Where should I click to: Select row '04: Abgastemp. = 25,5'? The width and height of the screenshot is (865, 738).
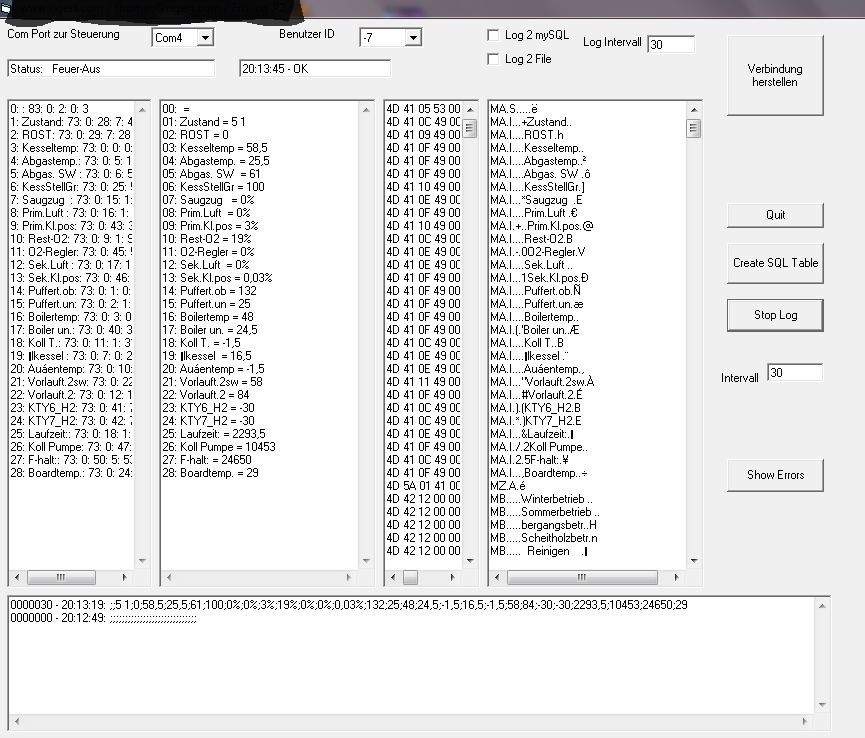[216, 161]
